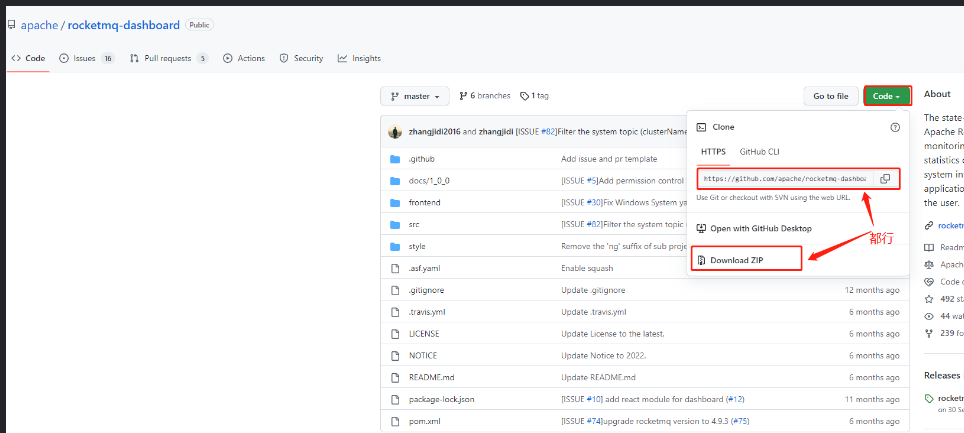This screenshot has width=964, height=433.
Task: Open the pom.xml file
Action: [x=424, y=421]
